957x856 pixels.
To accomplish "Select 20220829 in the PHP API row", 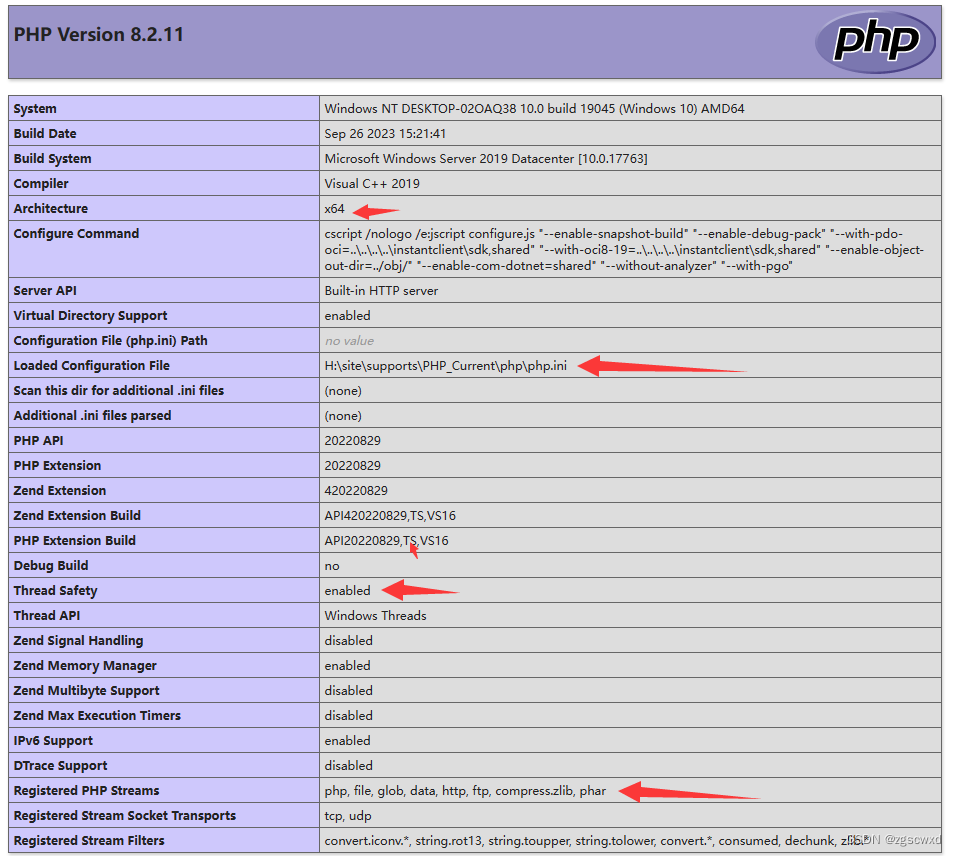I will (x=352, y=441).
